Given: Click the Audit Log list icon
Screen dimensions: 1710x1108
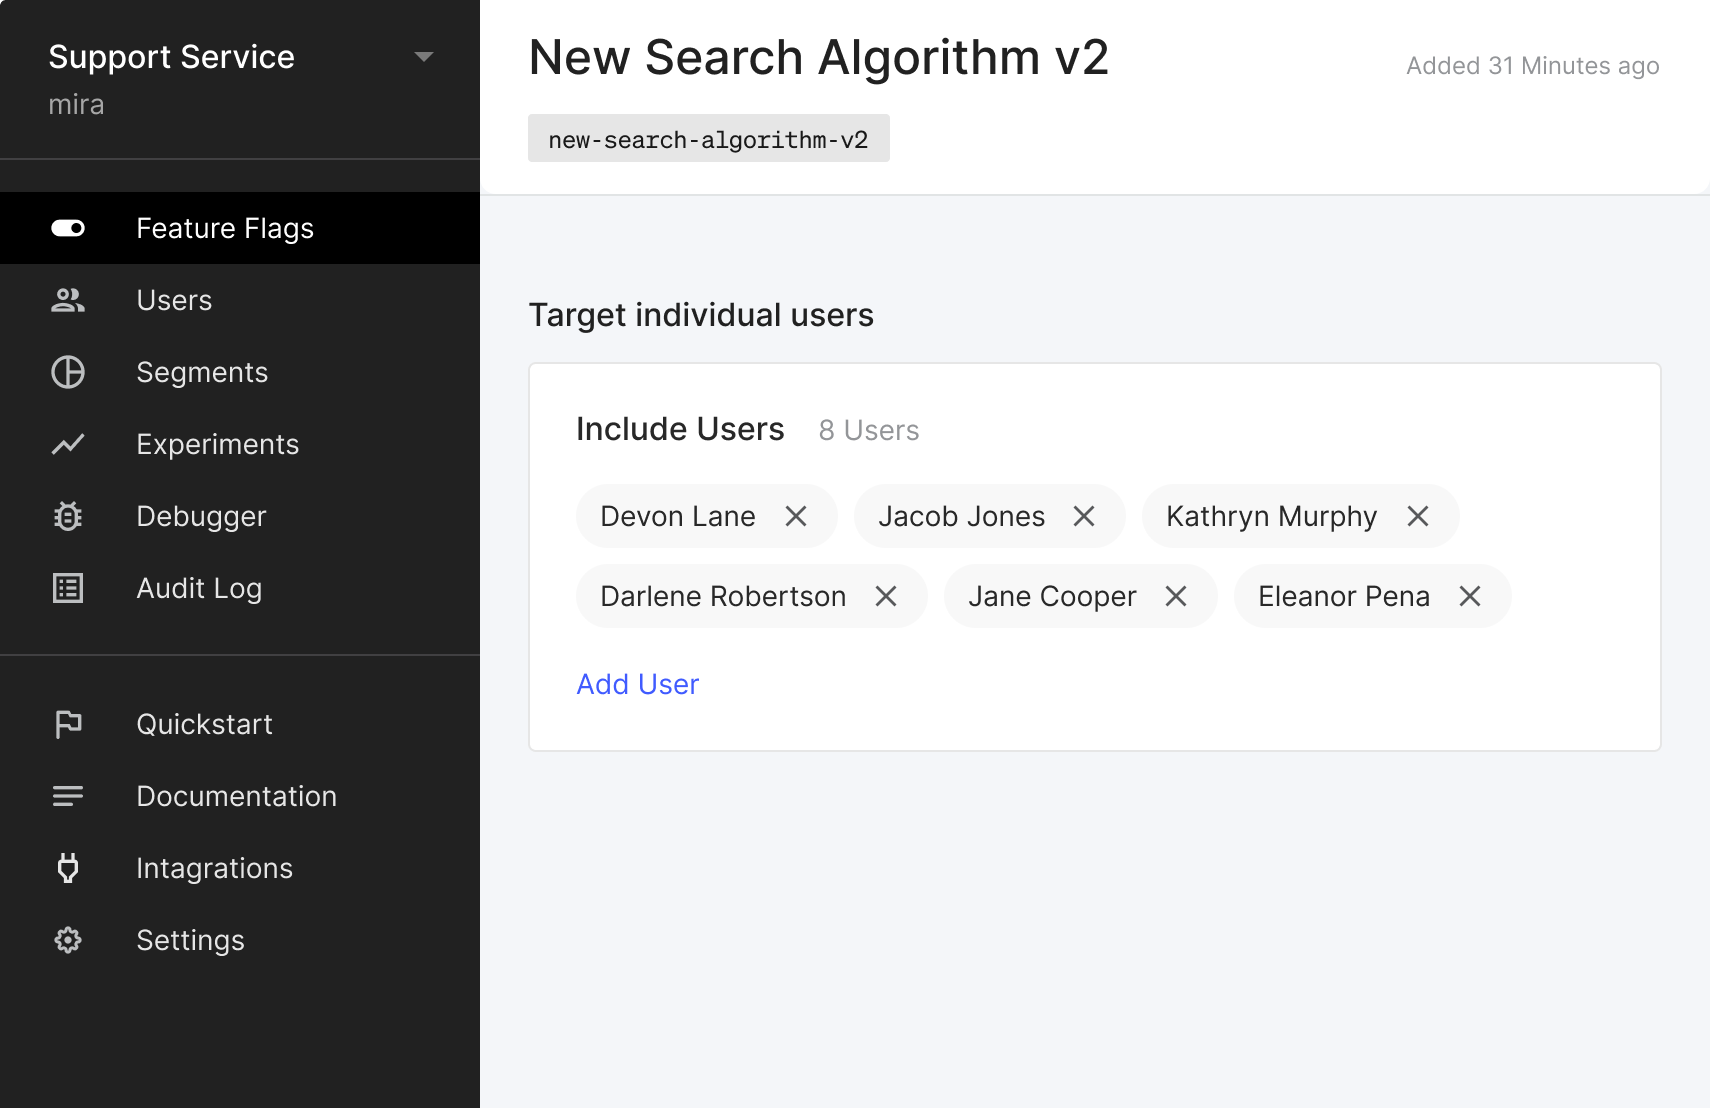Looking at the screenshot, I should (x=68, y=588).
